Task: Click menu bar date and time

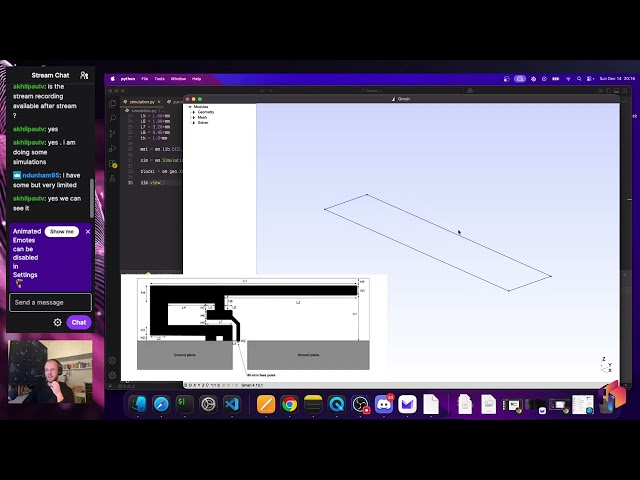Action: click(x=618, y=79)
